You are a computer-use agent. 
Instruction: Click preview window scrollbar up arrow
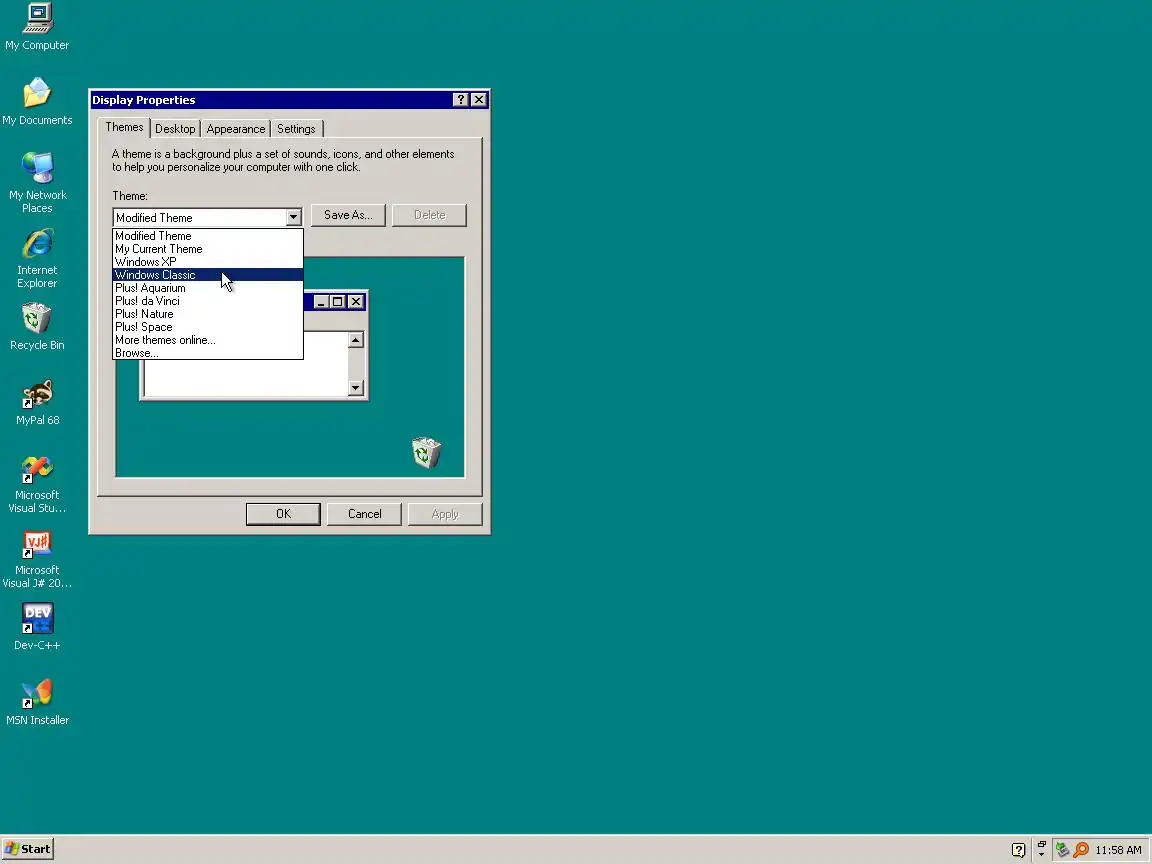[356, 339]
